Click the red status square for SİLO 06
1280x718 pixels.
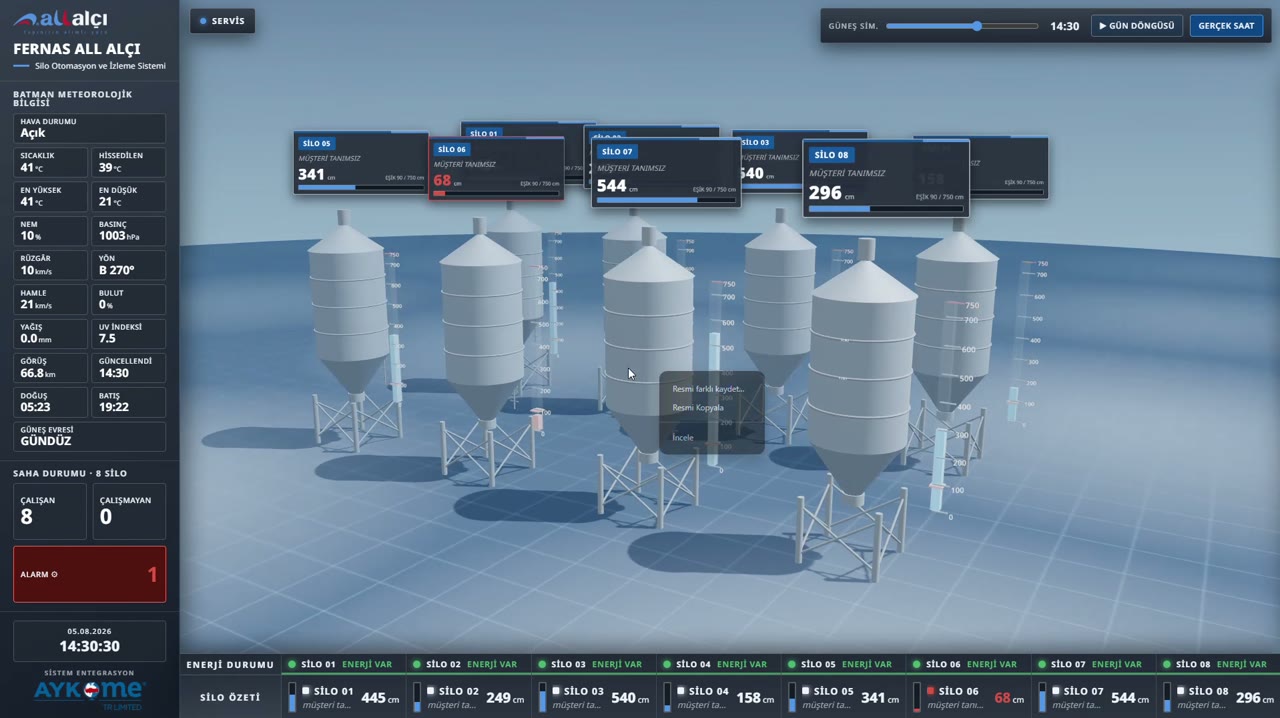[x=931, y=691]
